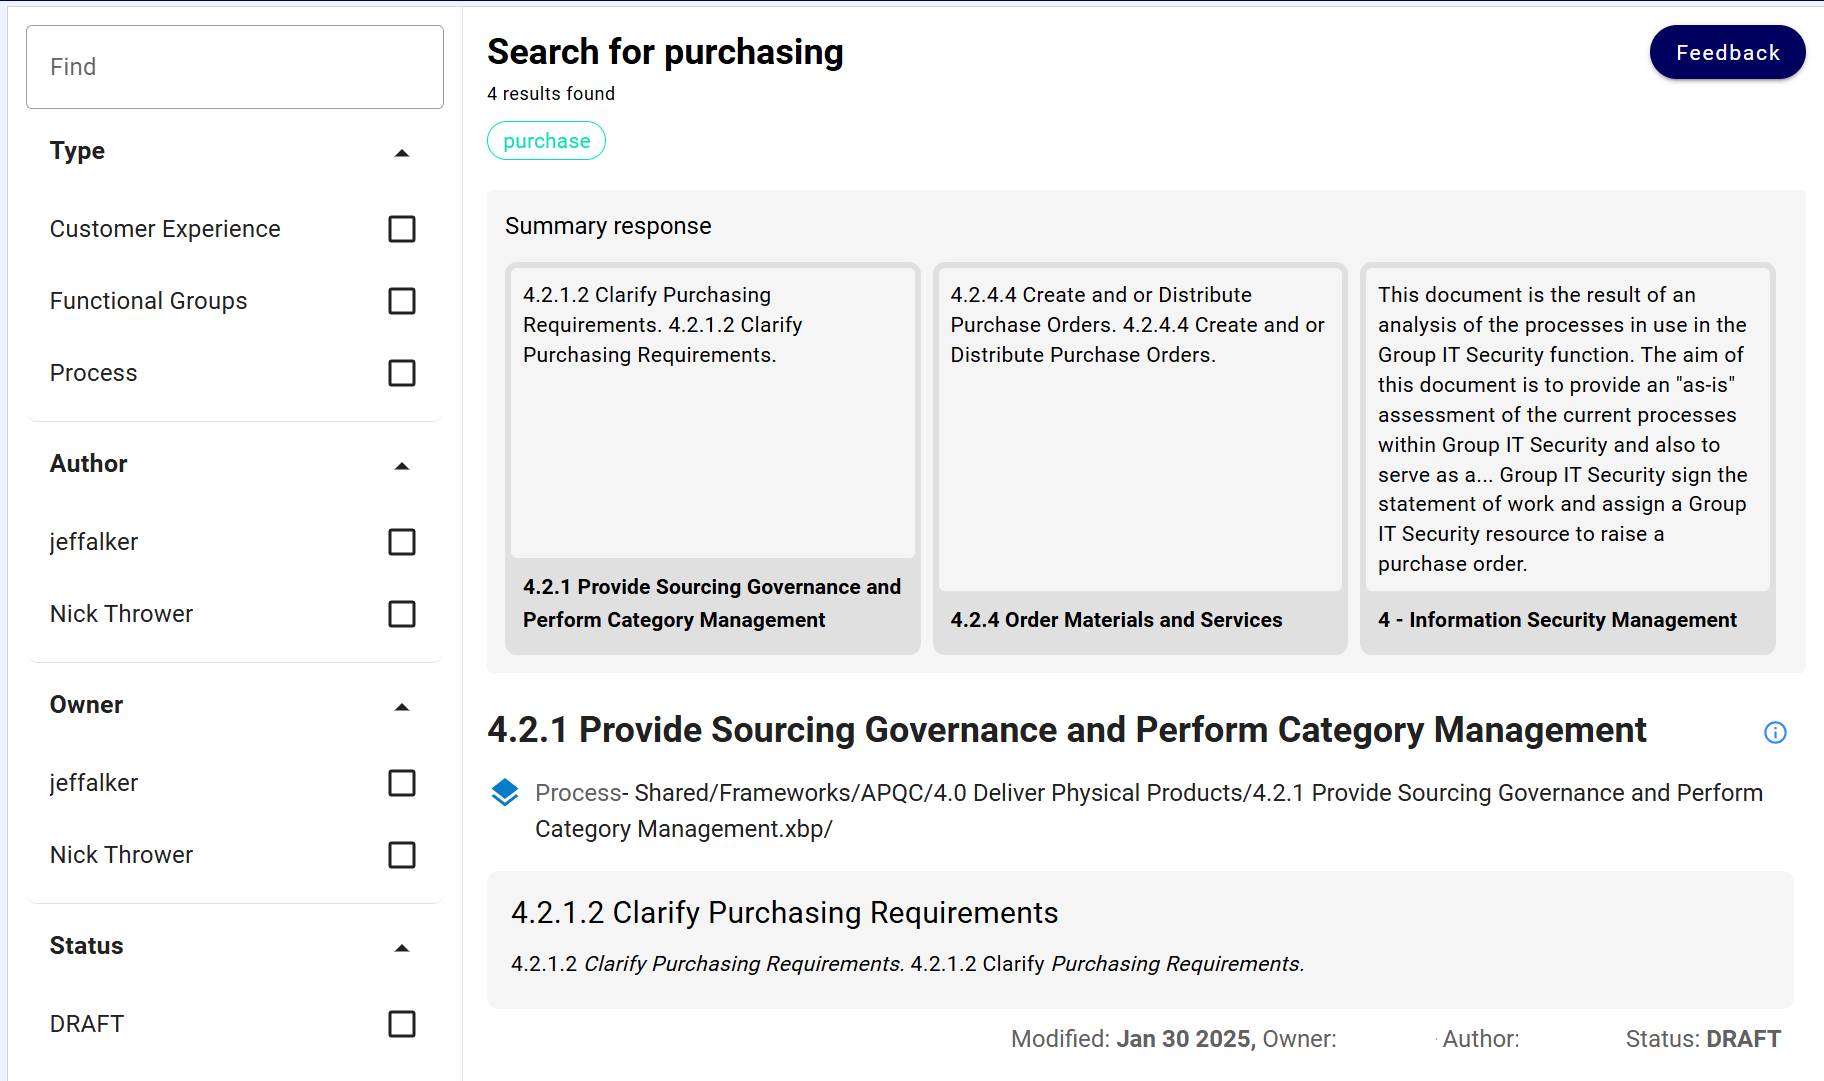The height and width of the screenshot is (1081, 1824).
Task: Collapse the Type filter section
Action: click(402, 153)
